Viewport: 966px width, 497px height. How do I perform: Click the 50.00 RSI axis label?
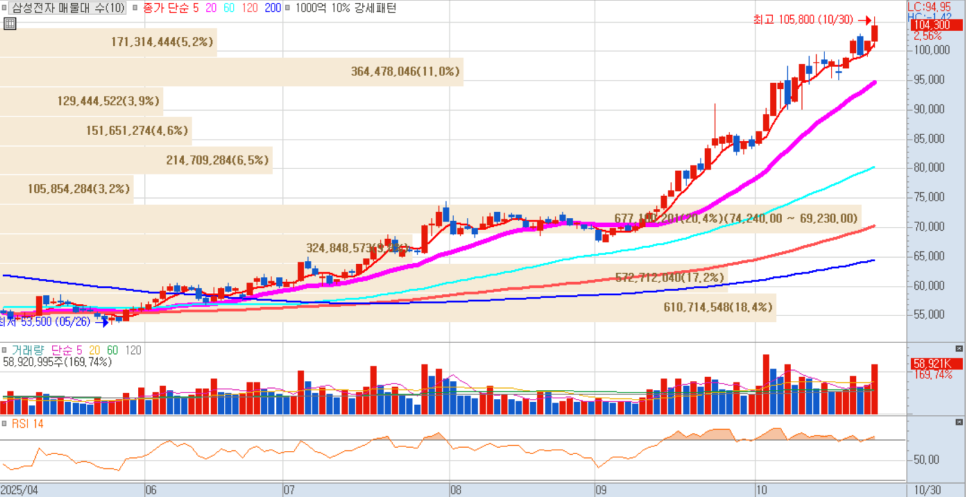(x=927, y=461)
